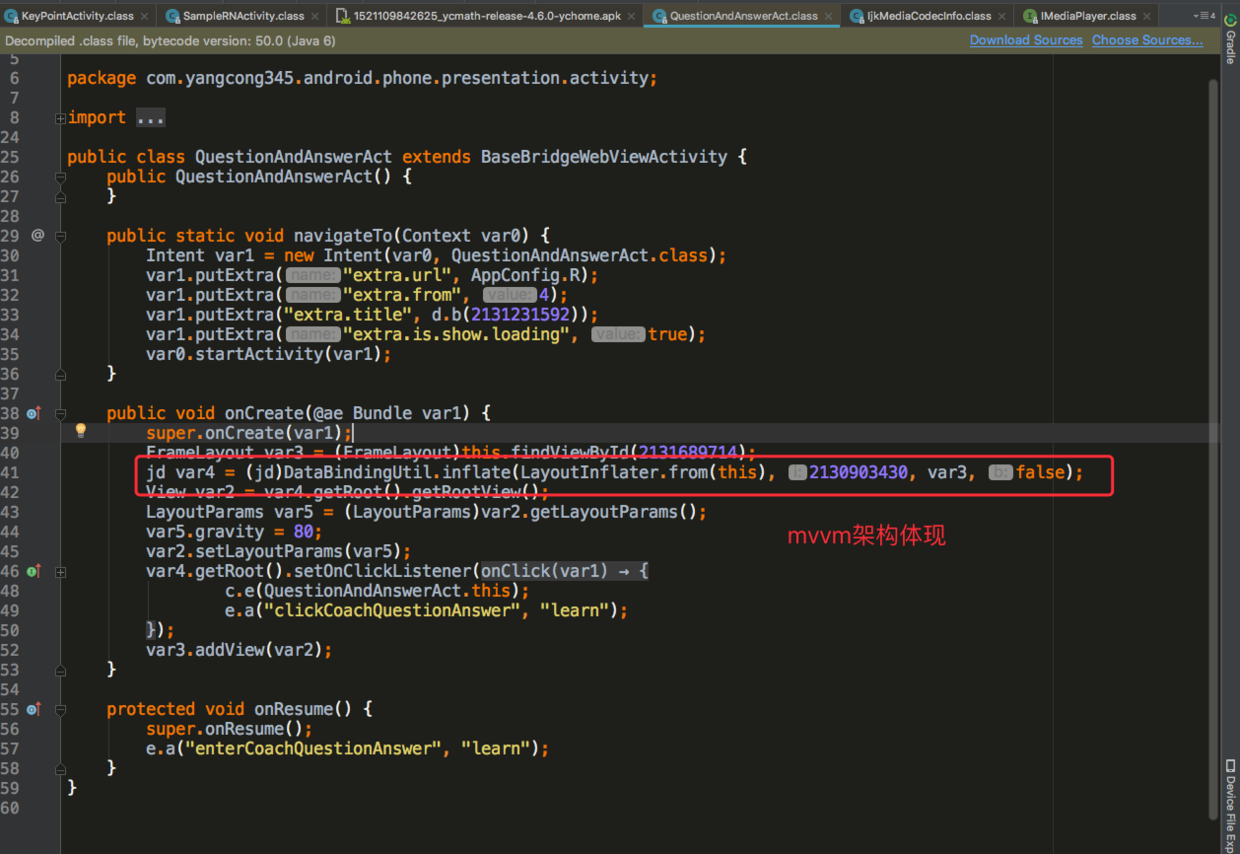
Task: Open the intention light bulb on line 39
Action: pyautogui.click(x=81, y=431)
